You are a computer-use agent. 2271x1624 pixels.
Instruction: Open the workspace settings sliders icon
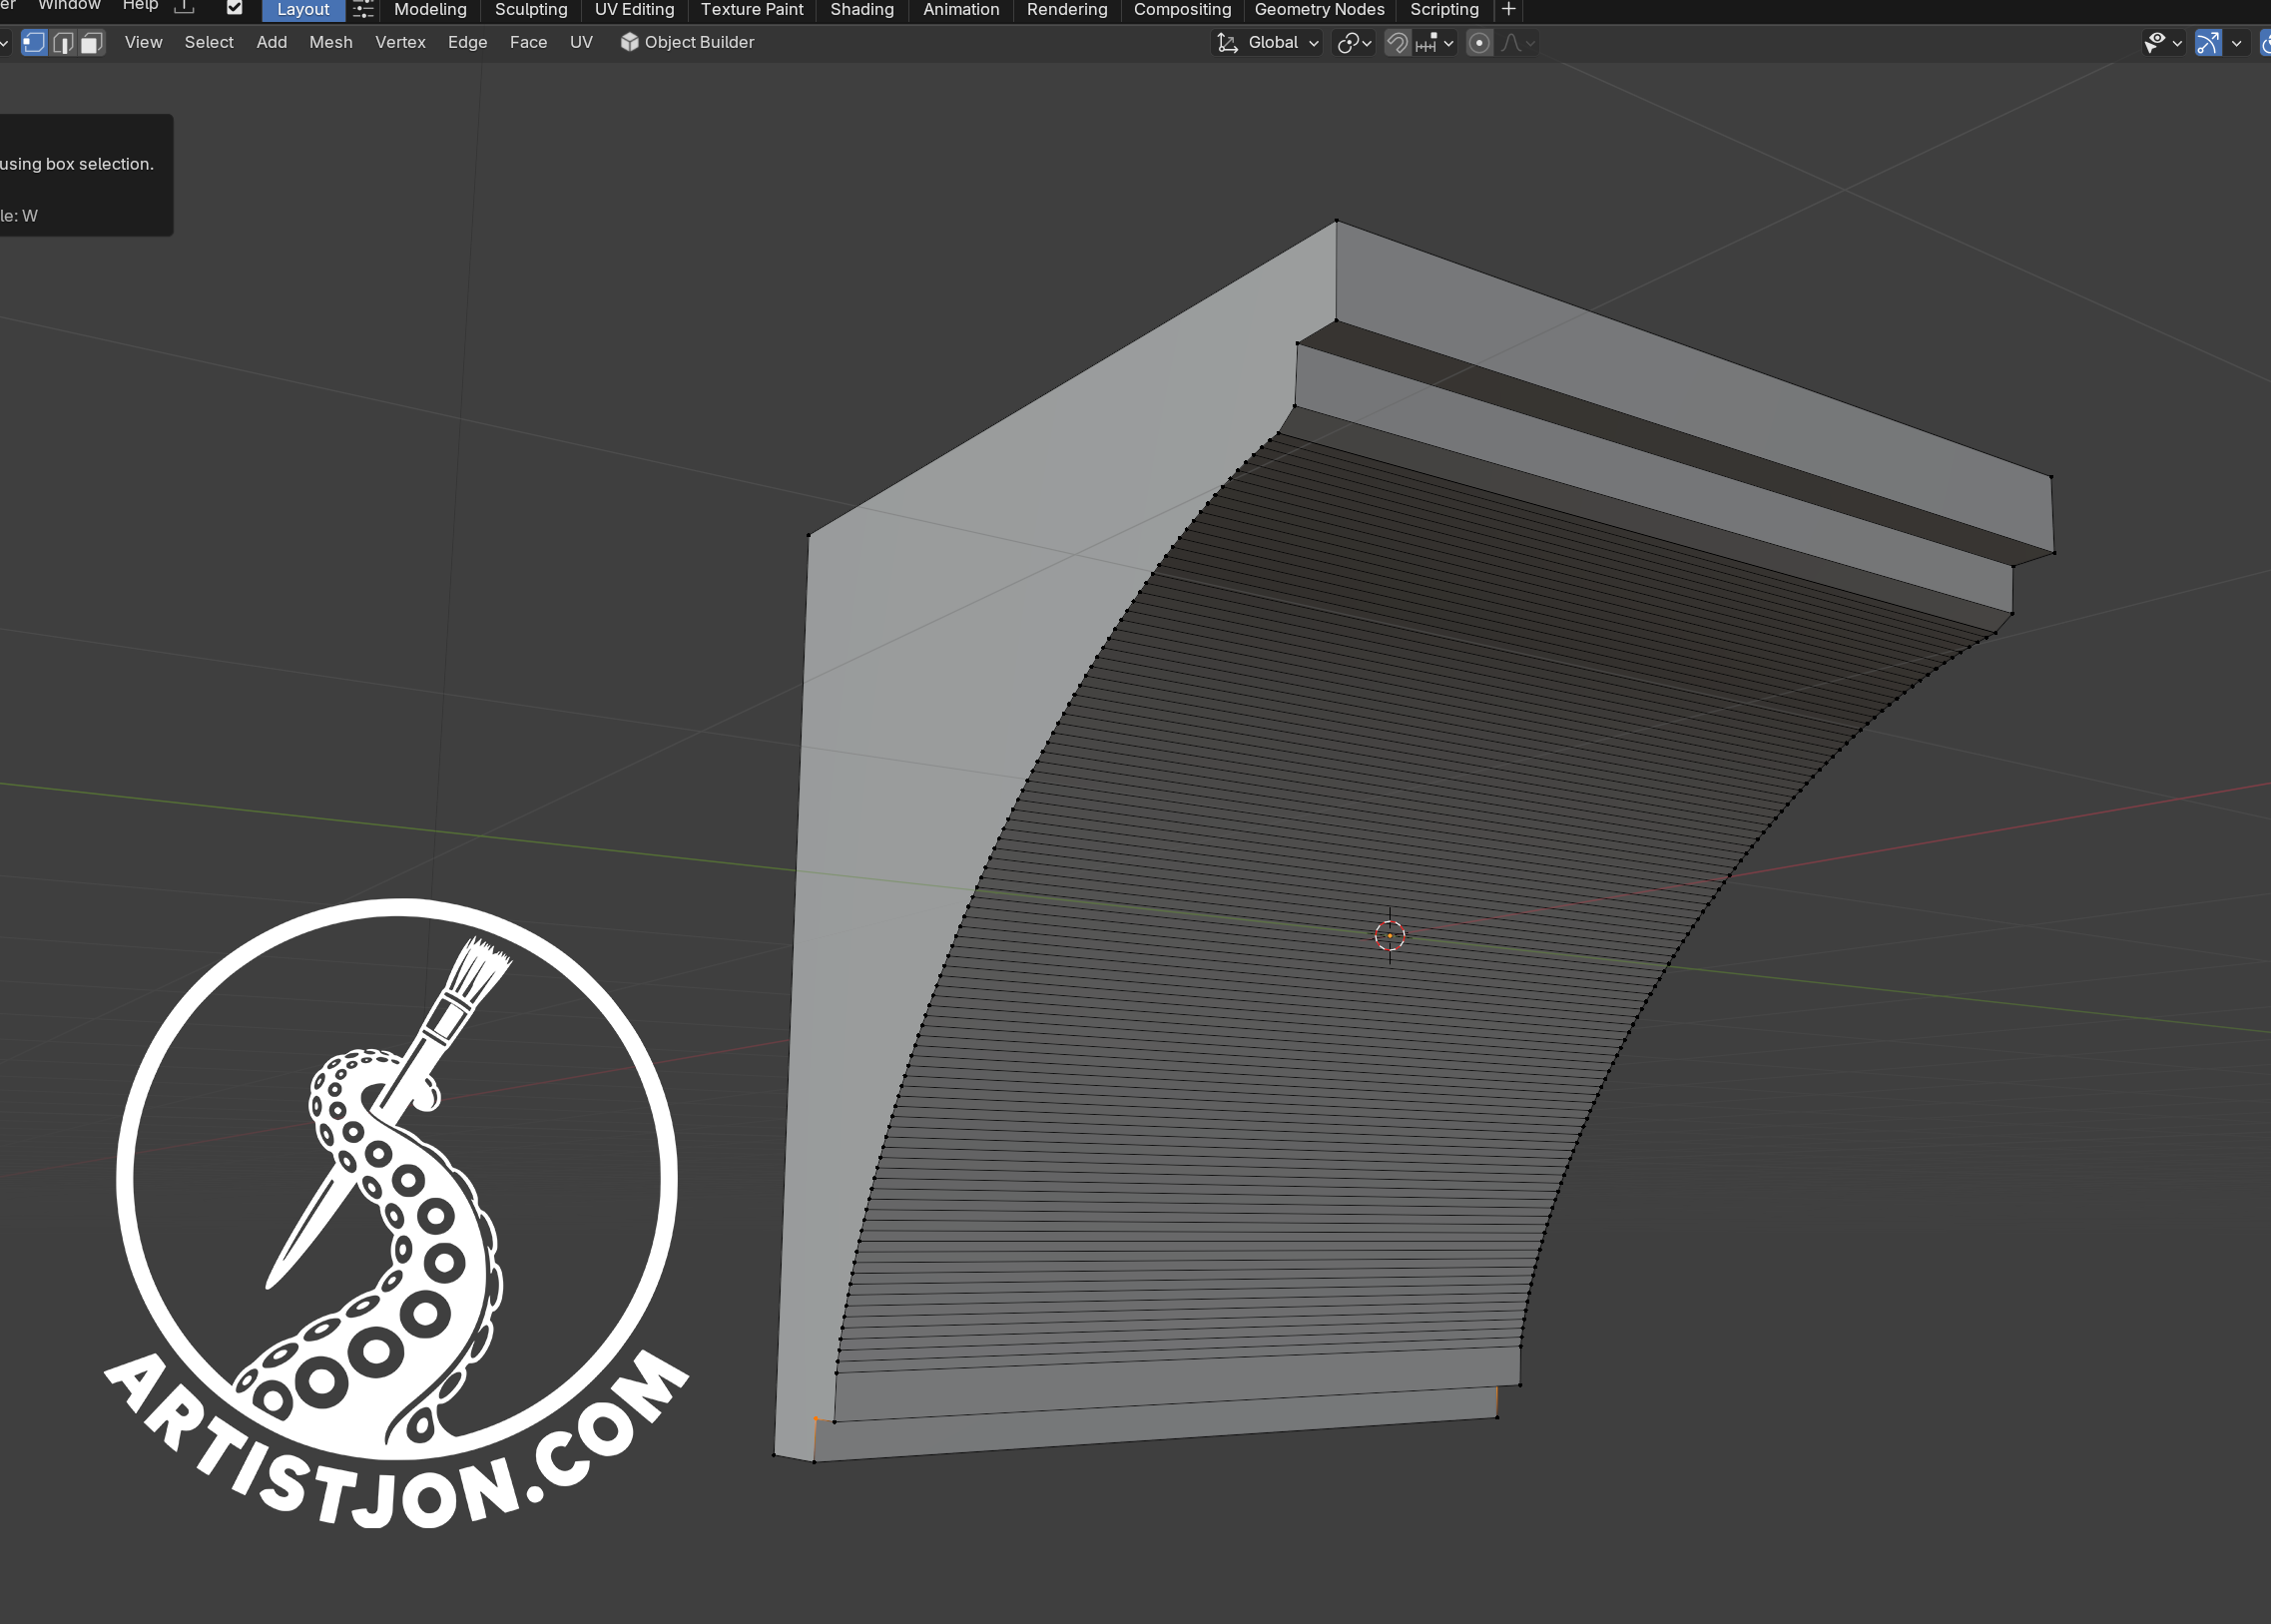pos(363,10)
